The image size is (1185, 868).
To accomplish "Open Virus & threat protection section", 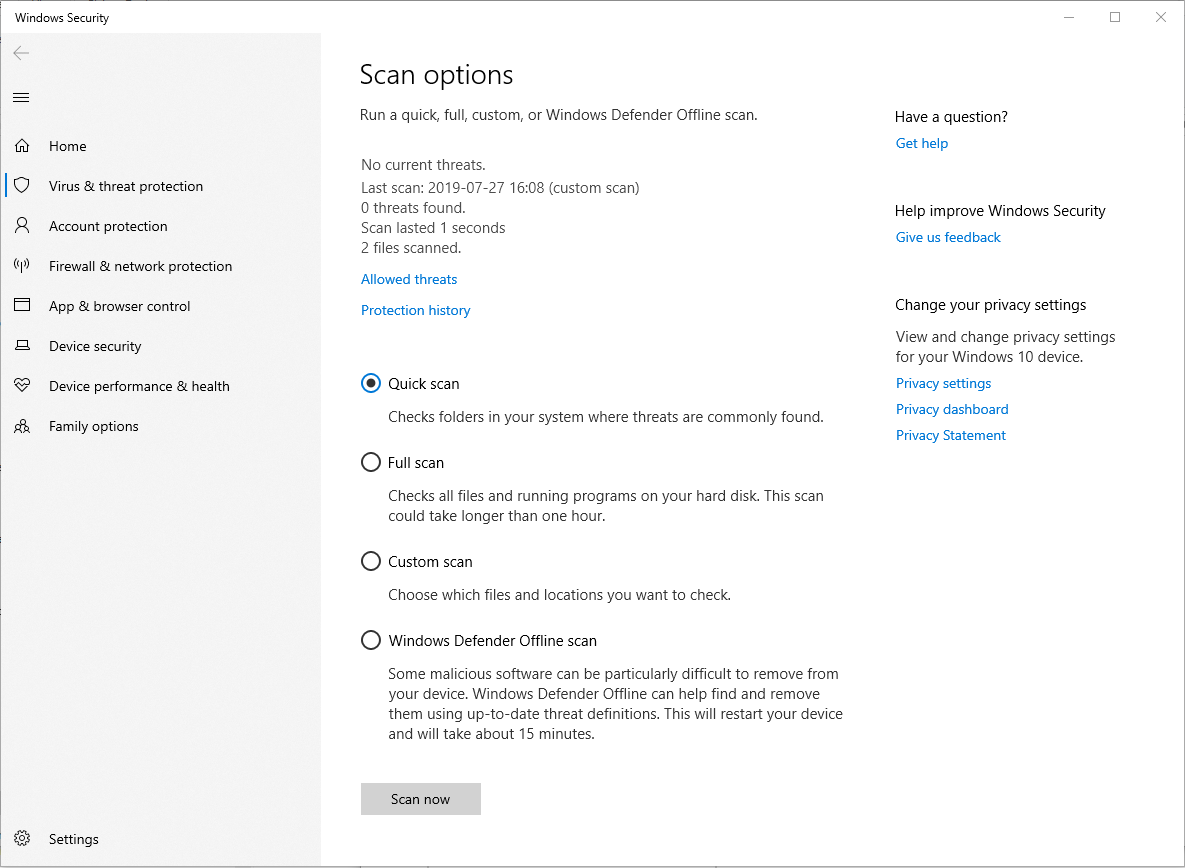I will click(125, 187).
